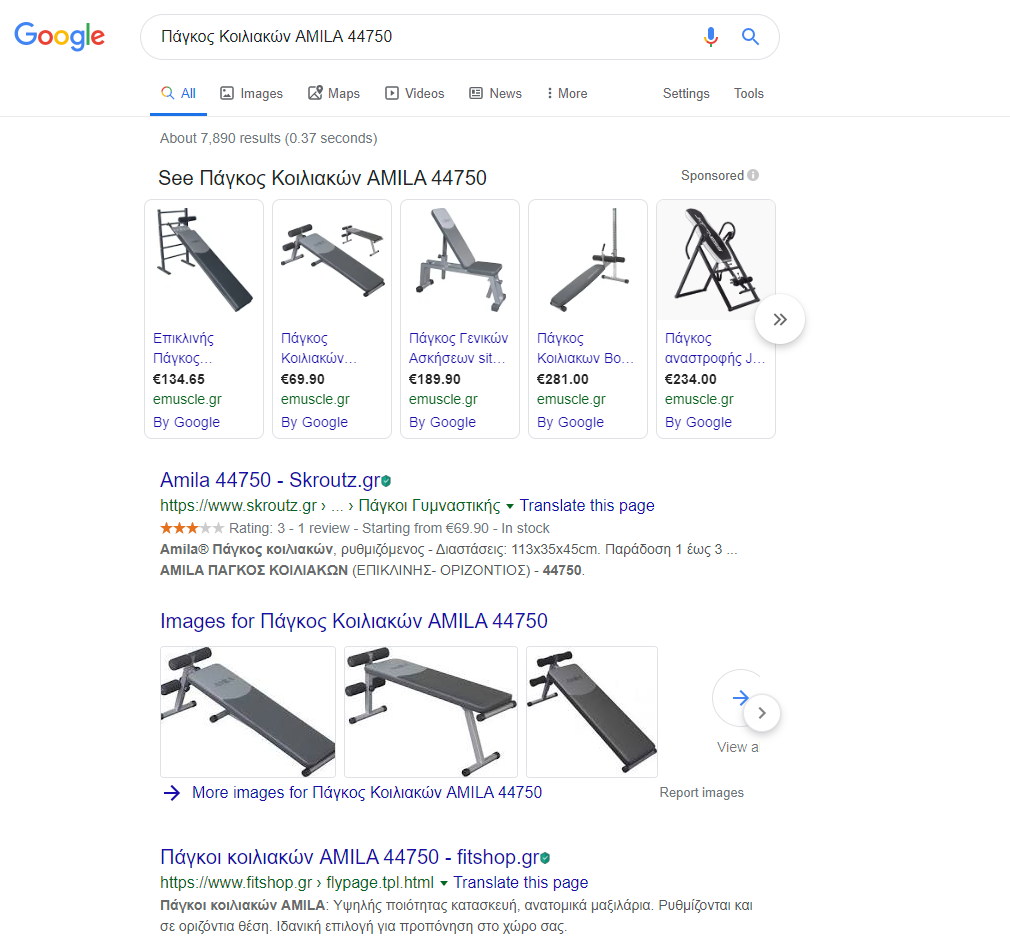Click the Google logo
Image resolution: width=1010 pixels, height=946 pixels.
coord(59,36)
